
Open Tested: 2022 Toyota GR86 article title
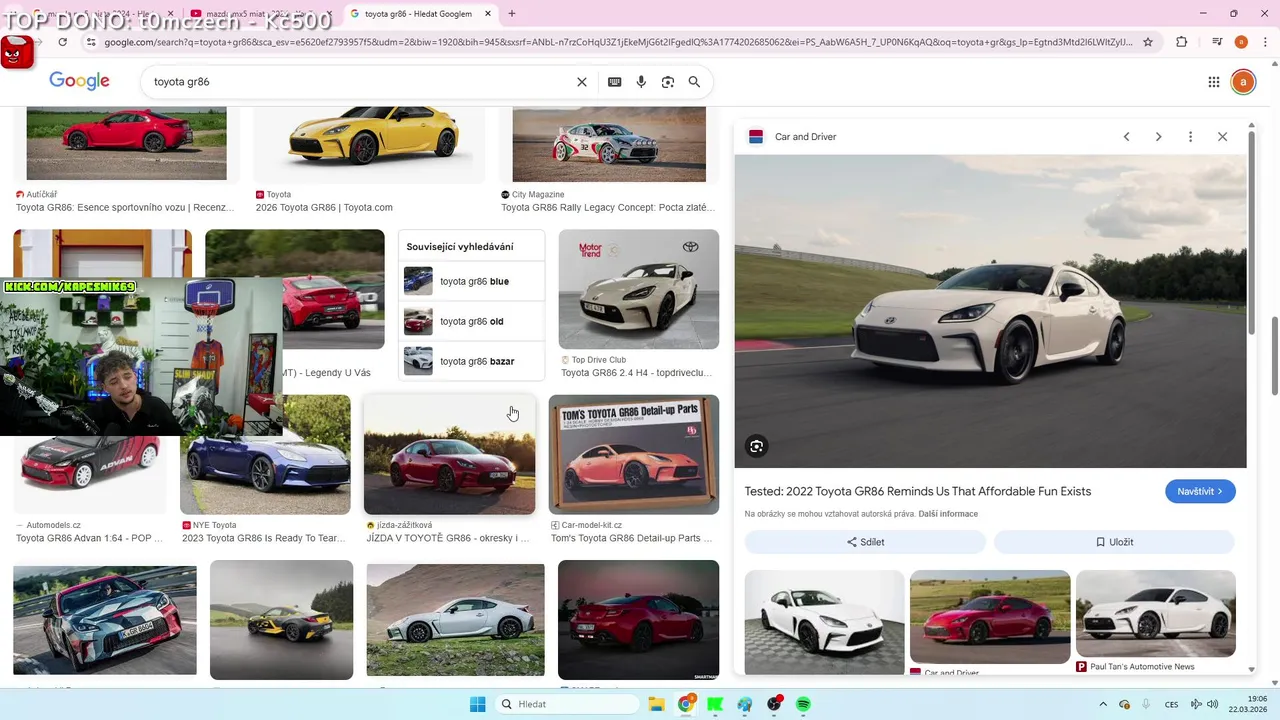[917, 491]
